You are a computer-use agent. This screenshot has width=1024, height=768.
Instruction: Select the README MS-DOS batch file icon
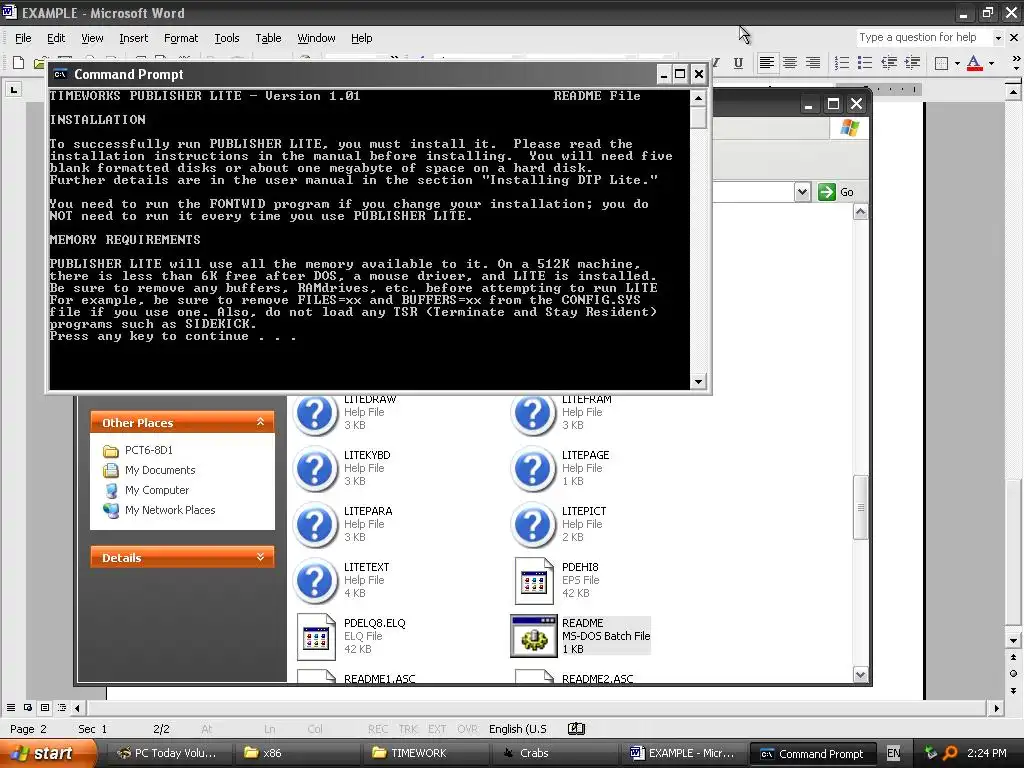click(534, 636)
